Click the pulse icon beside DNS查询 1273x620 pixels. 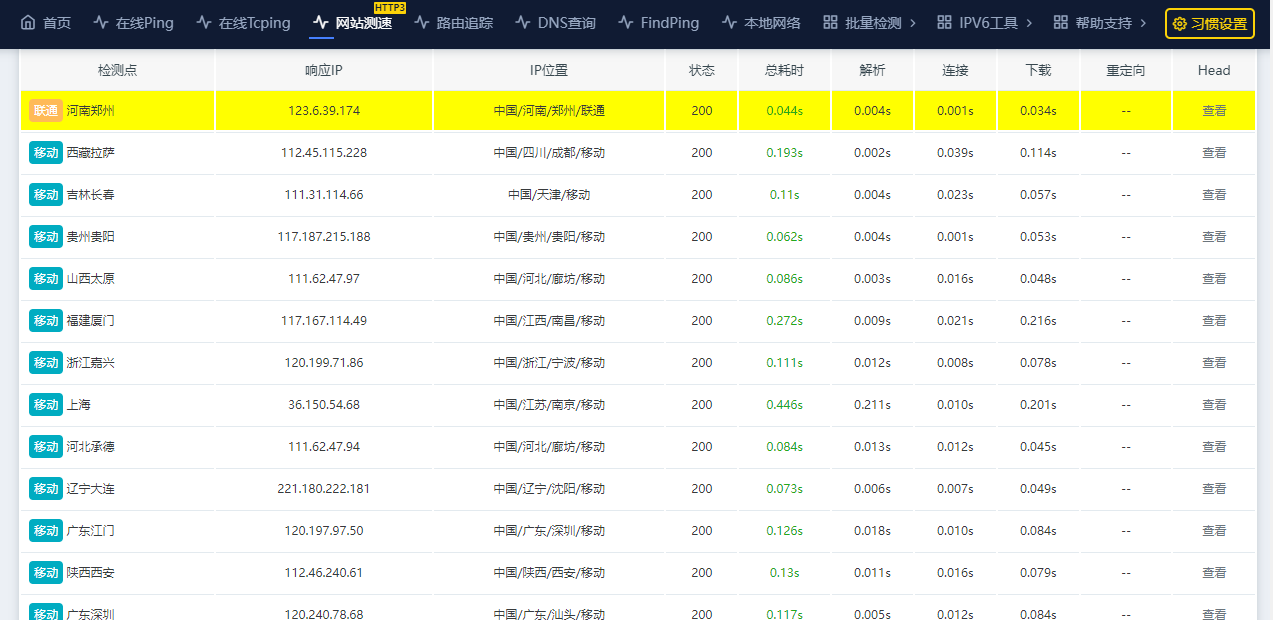tap(523, 22)
